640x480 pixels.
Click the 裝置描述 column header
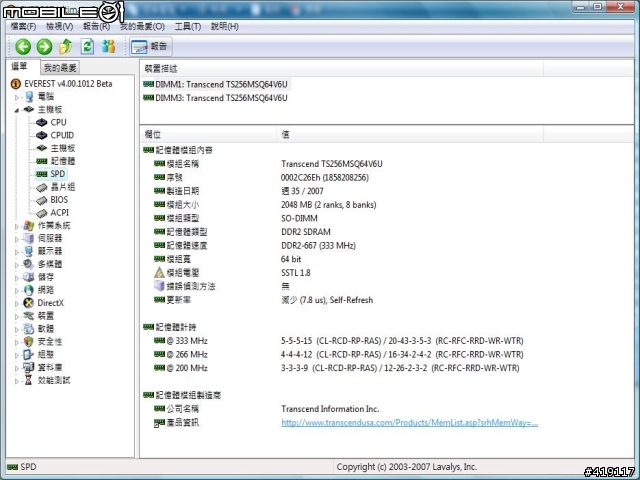pos(342,69)
